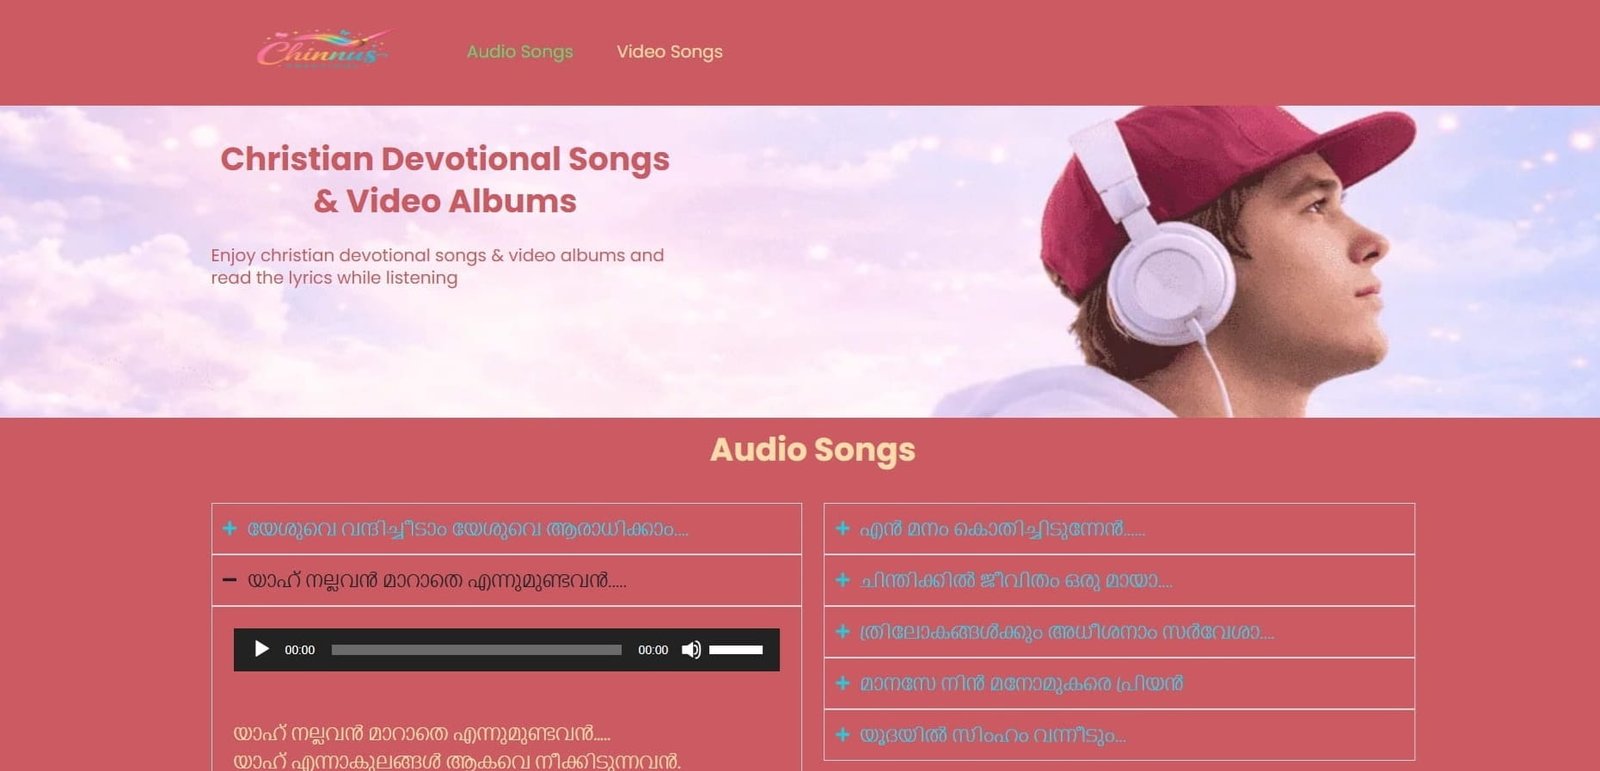This screenshot has width=1600, height=771.
Task: Collapse the open song with minus icon
Action: (230, 580)
